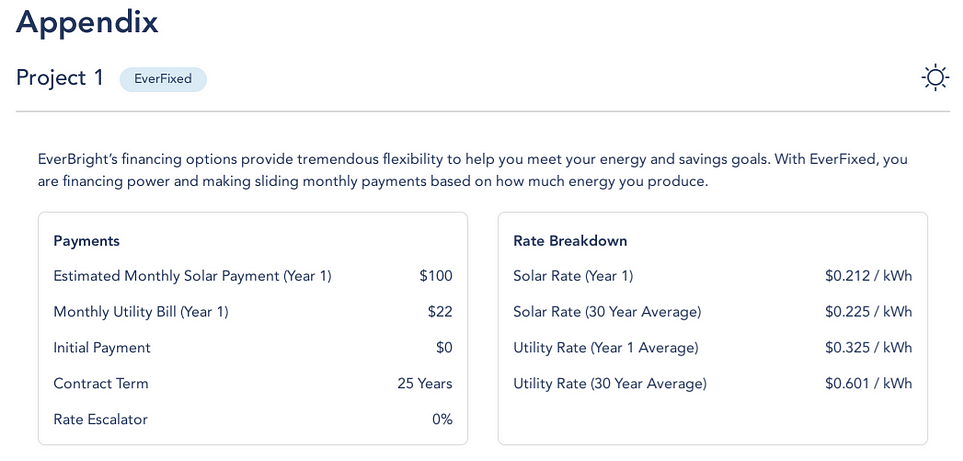Click the $0.601 / kWh utility rate value
Viewport: 963px width, 461px height.
(x=868, y=384)
